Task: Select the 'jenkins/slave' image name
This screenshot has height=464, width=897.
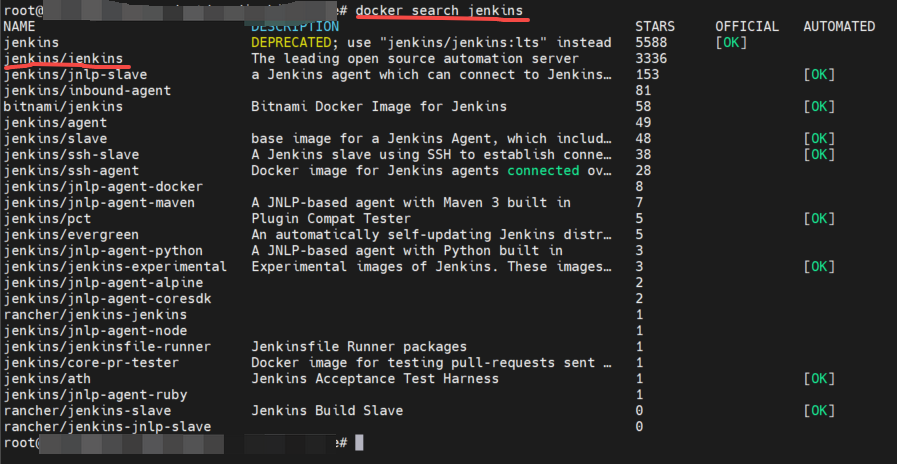Action: [x=55, y=138]
